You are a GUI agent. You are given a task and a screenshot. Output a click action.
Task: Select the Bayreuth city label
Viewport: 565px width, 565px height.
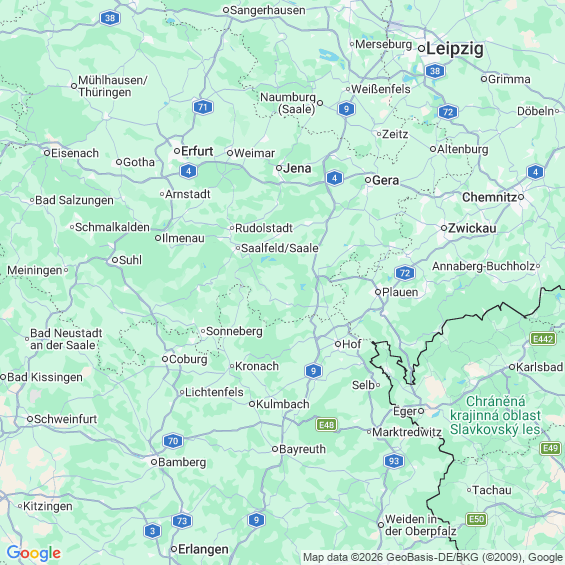click(302, 449)
